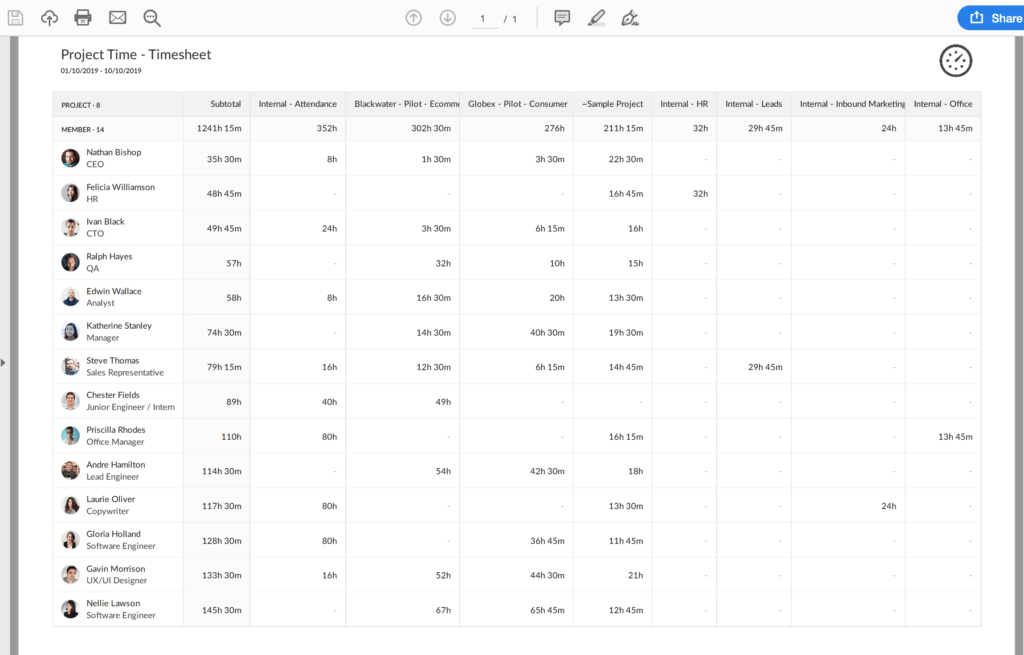Screen dimensions: 1024x655
Task: Select the highlighter annotation tool
Action: coord(597,17)
